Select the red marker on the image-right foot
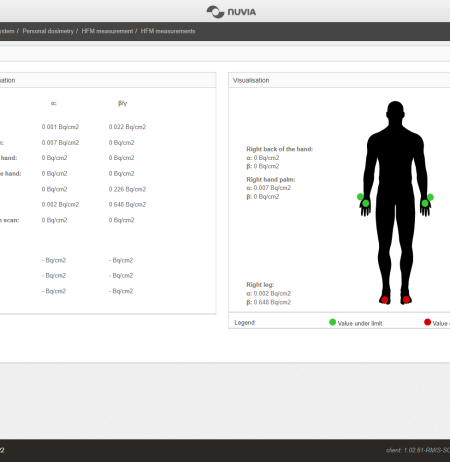The width and height of the screenshot is (450, 462). (x=406, y=299)
